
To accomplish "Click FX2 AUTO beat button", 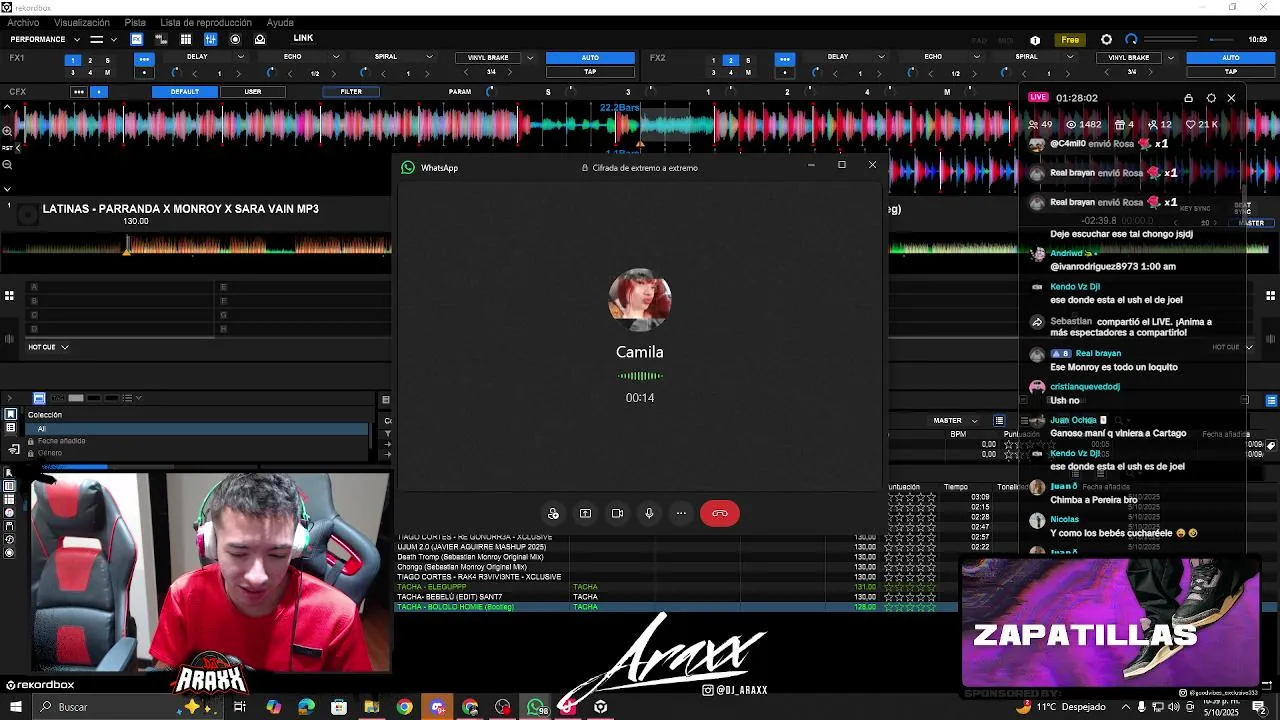I will tap(1231, 58).
